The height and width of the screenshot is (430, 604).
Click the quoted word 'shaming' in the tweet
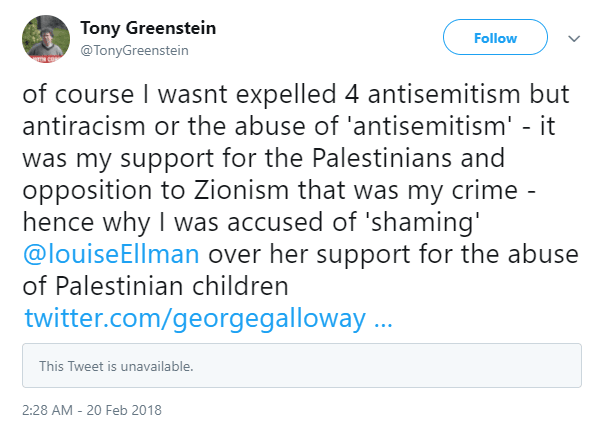click(x=424, y=222)
